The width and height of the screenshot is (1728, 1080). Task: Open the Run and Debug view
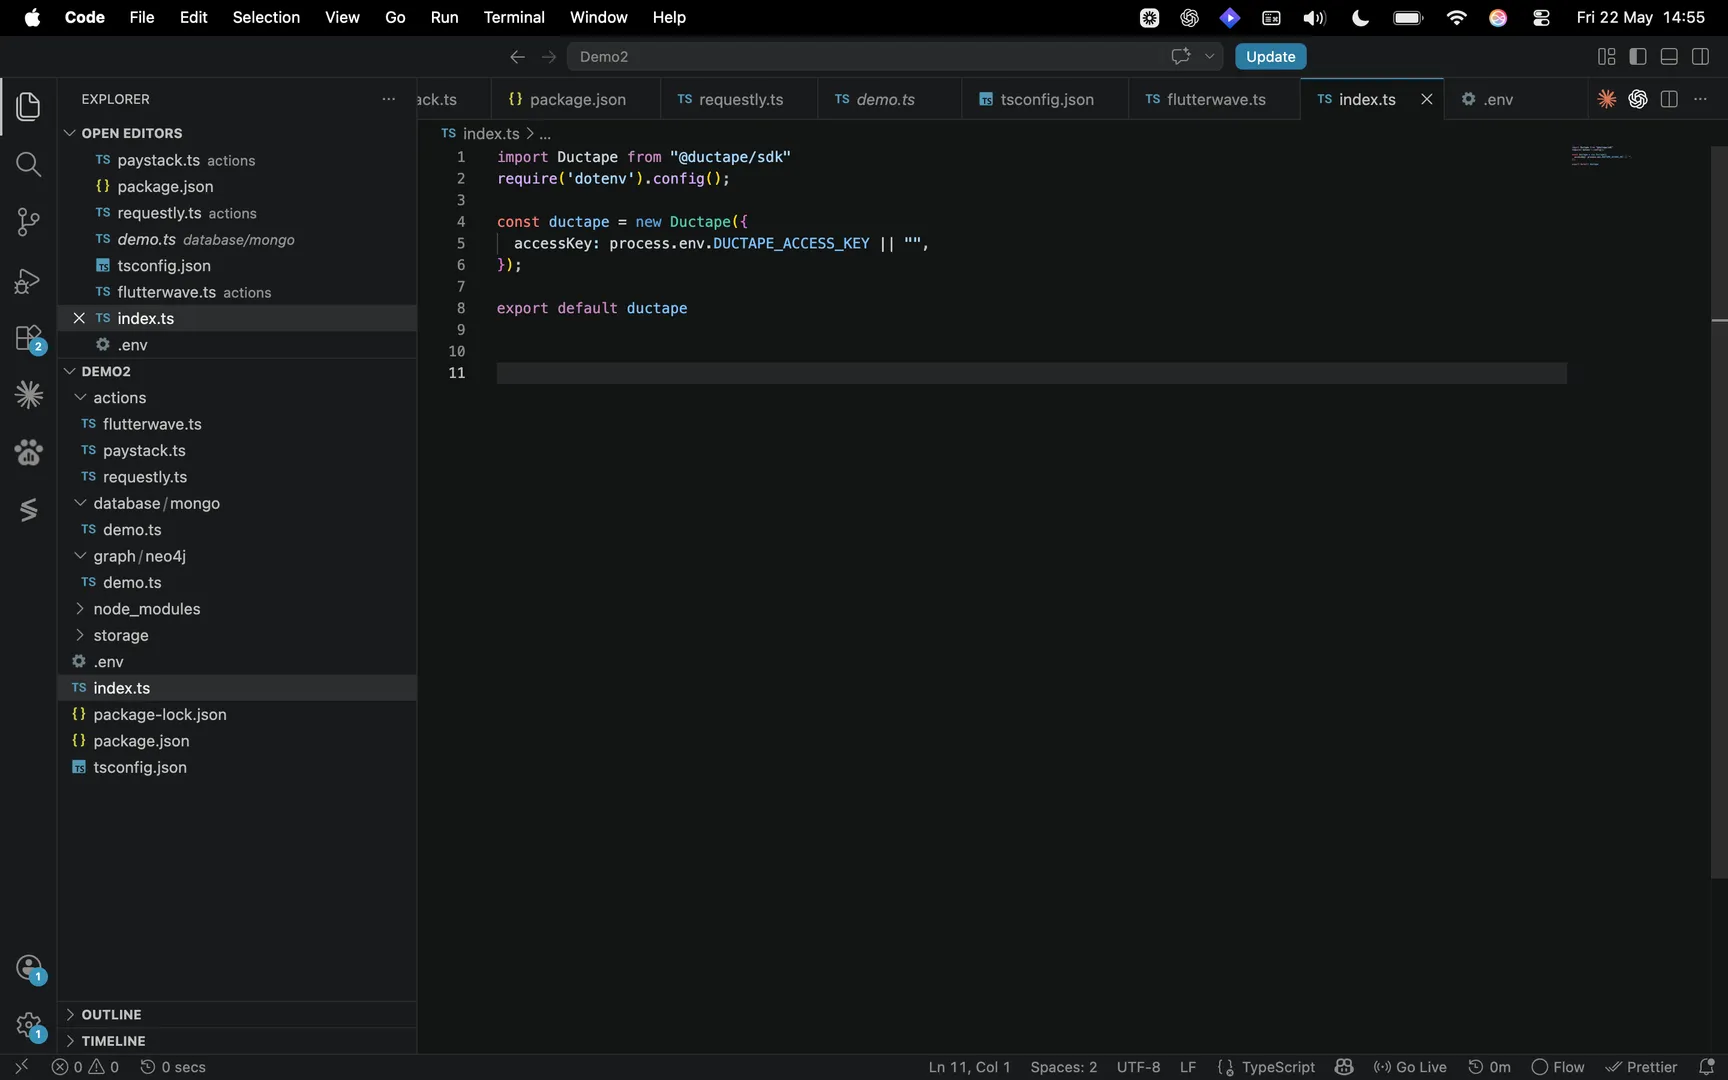click(28, 281)
